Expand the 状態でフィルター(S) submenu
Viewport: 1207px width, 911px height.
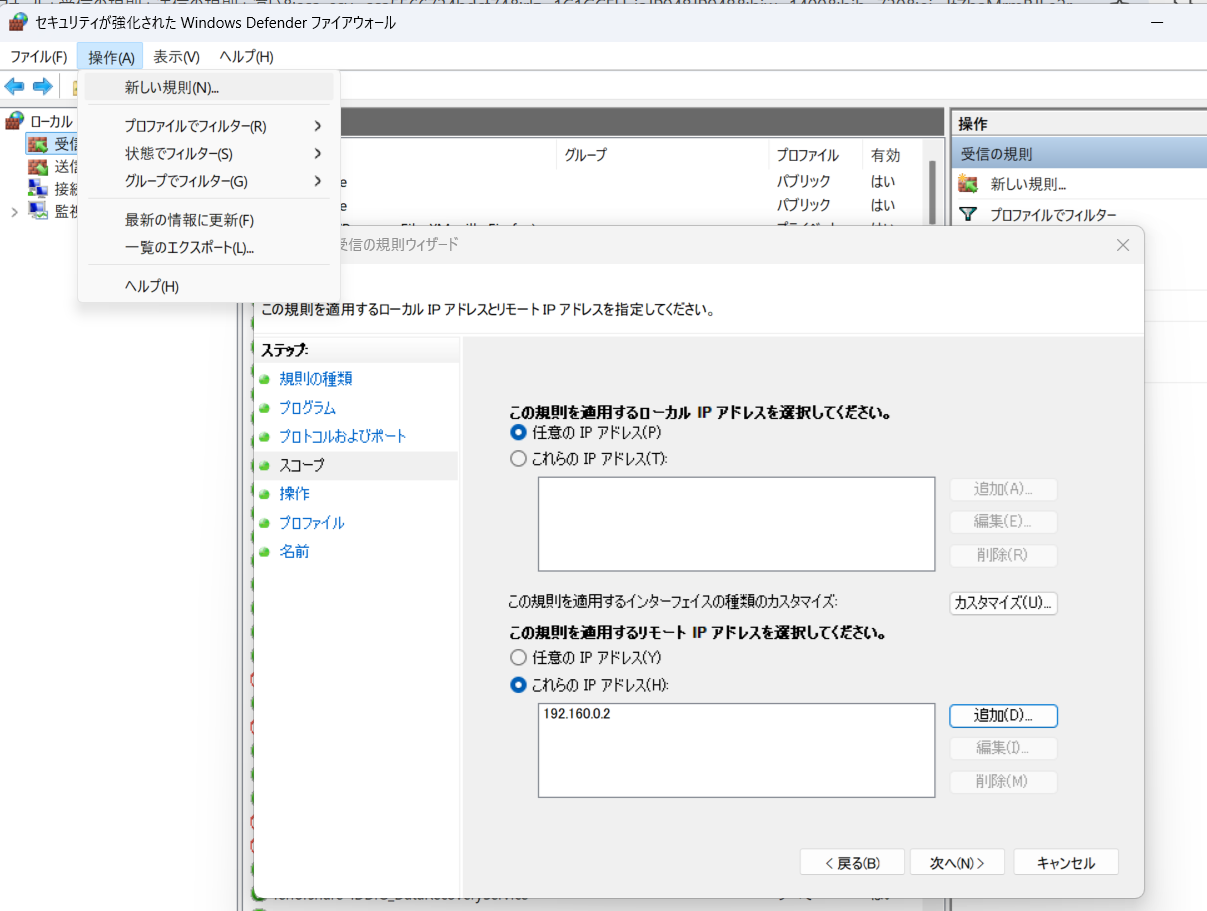pyautogui.click(x=209, y=154)
